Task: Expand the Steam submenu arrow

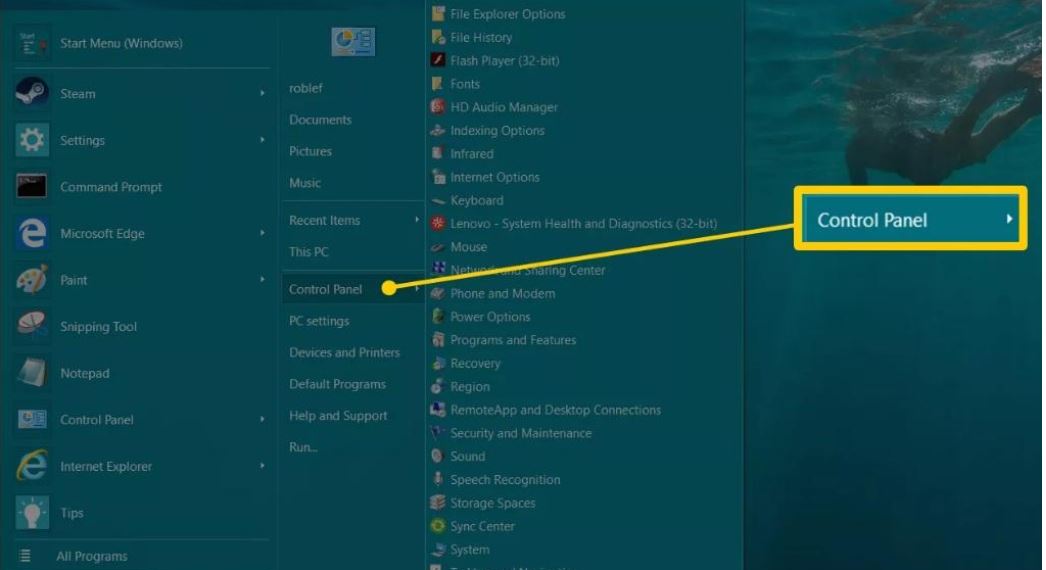Action: 262,93
